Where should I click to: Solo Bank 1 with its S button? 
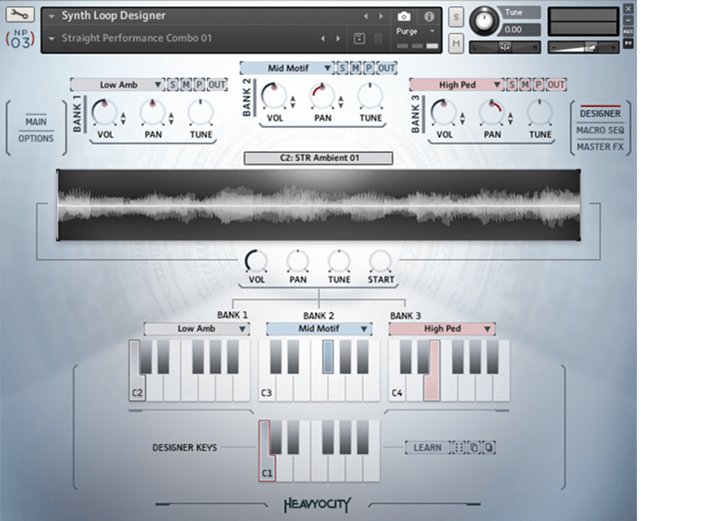pos(173,85)
